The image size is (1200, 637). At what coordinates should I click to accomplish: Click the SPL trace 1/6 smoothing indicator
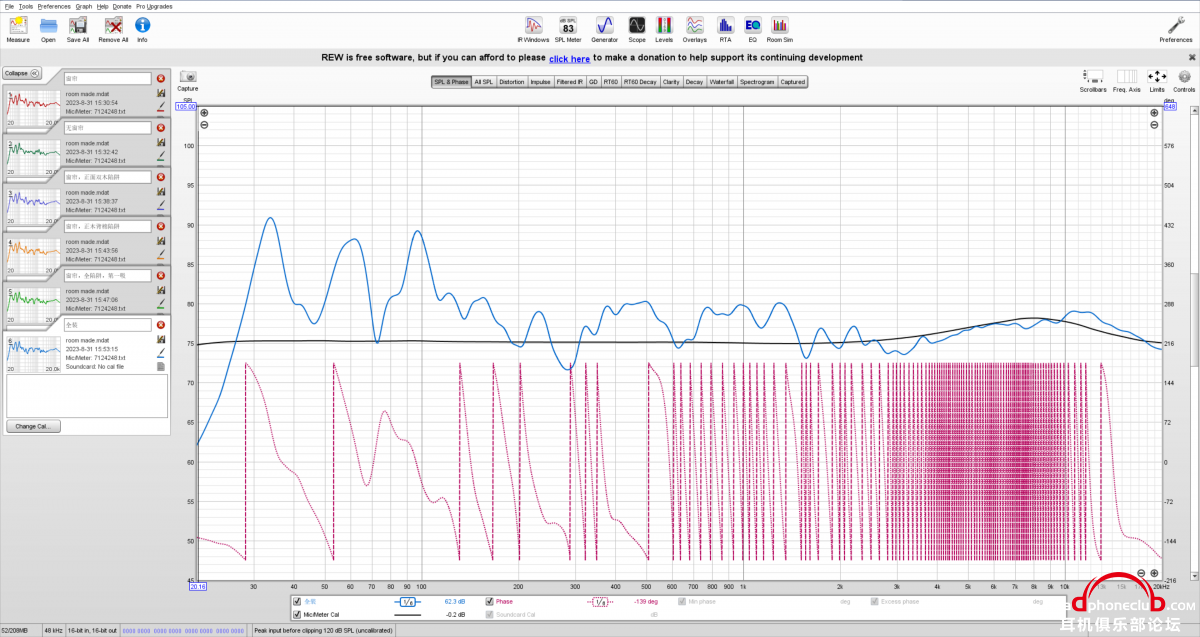tap(408, 602)
